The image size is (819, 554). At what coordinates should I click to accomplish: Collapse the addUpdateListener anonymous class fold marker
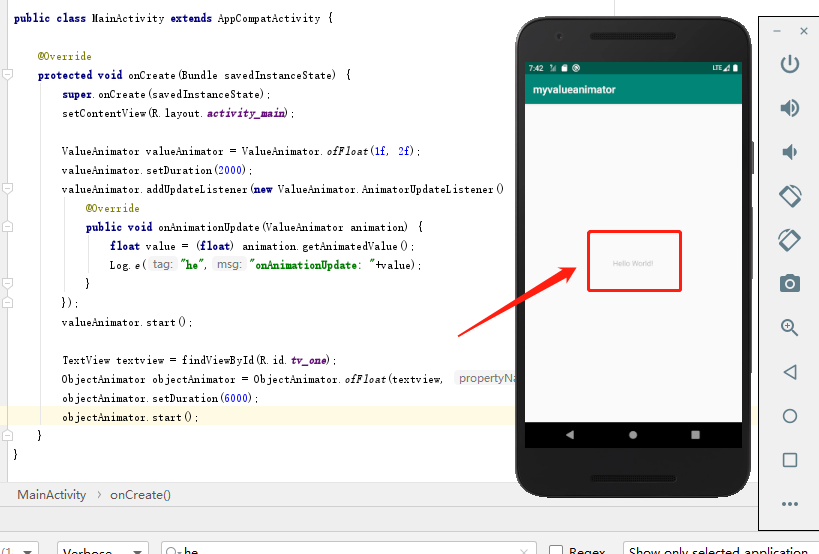(7, 188)
